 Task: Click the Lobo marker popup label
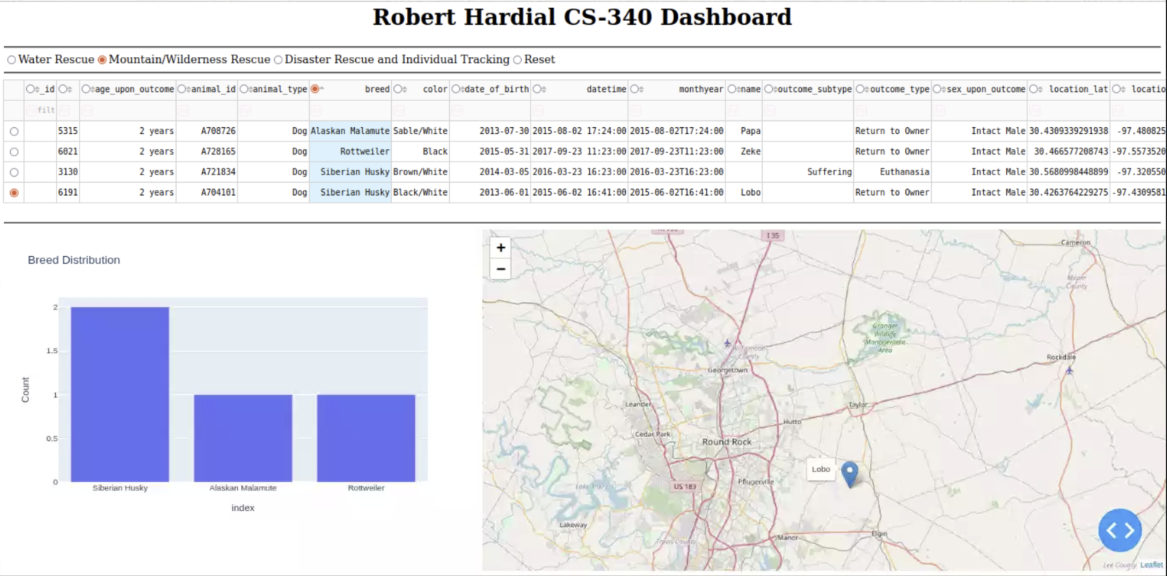(x=821, y=469)
